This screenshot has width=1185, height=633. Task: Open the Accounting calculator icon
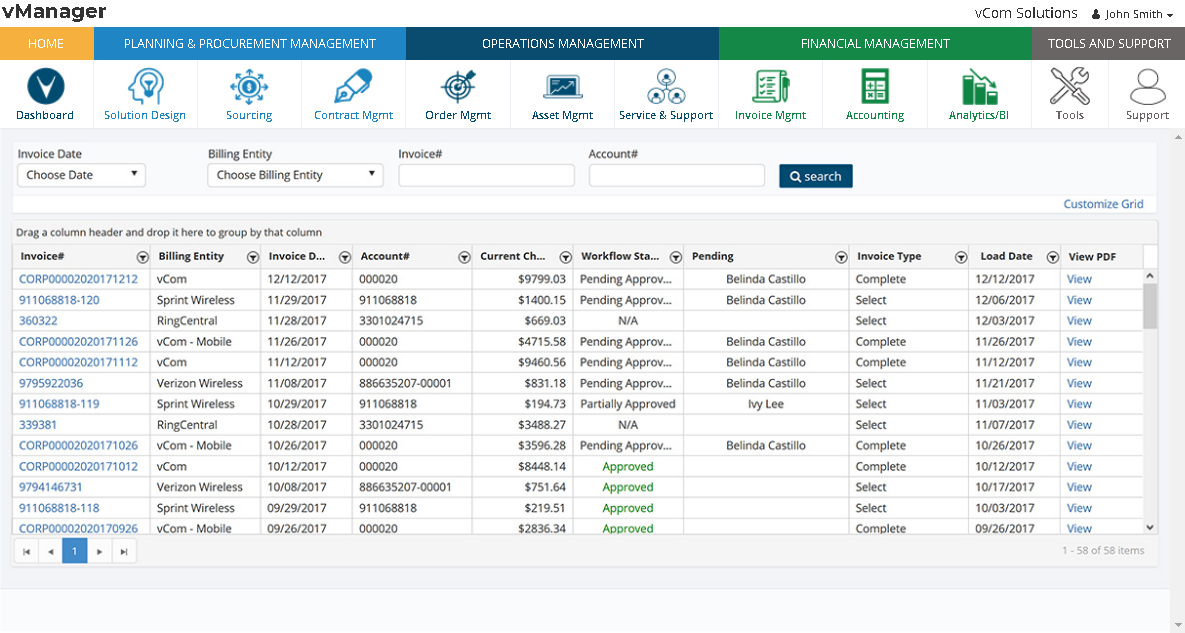click(x=875, y=88)
